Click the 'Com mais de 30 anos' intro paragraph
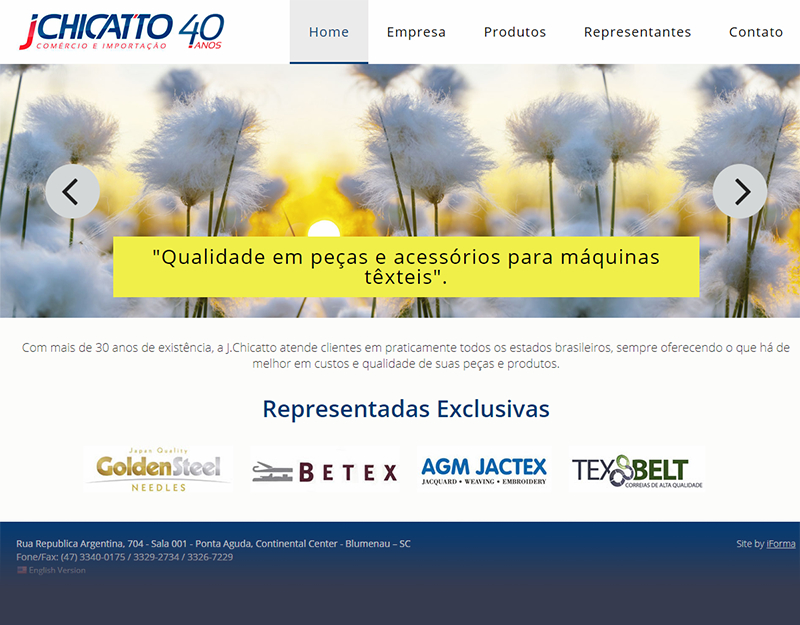Viewport: 800px width, 625px height. point(406,356)
